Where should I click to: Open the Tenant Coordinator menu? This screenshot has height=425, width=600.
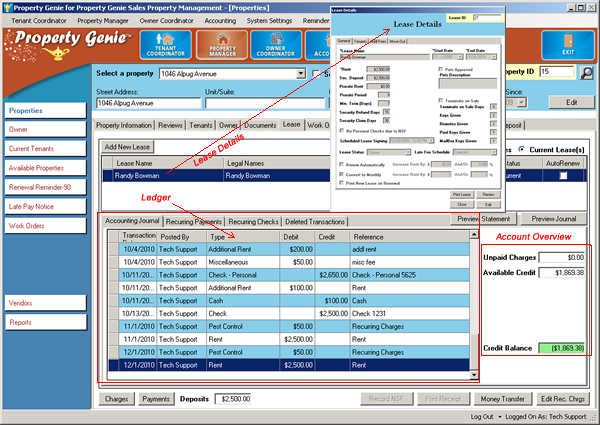tap(39, 21)
